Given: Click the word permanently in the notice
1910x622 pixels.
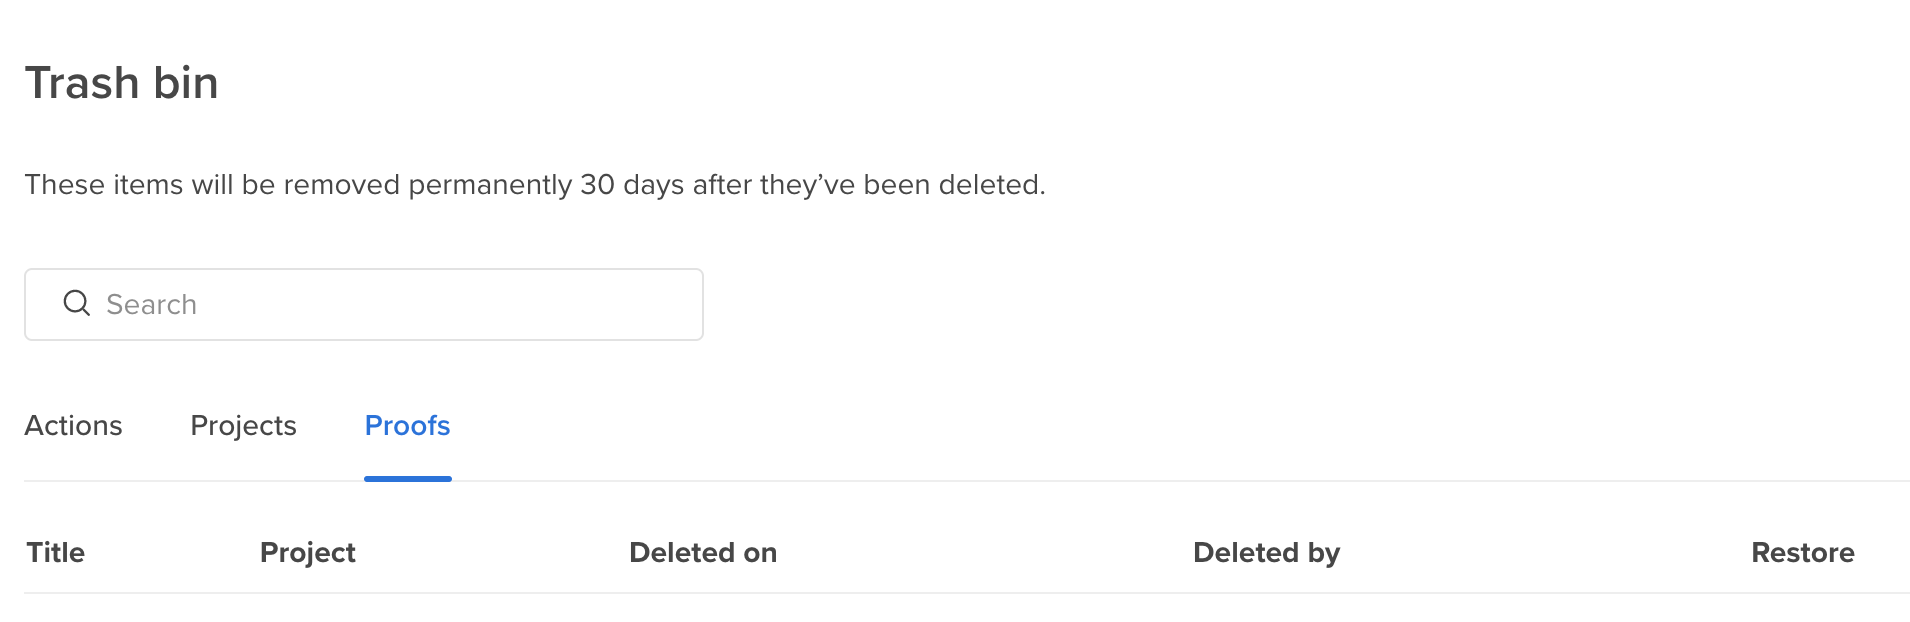Looking at the screenshot, I should [x=490, y=185].
